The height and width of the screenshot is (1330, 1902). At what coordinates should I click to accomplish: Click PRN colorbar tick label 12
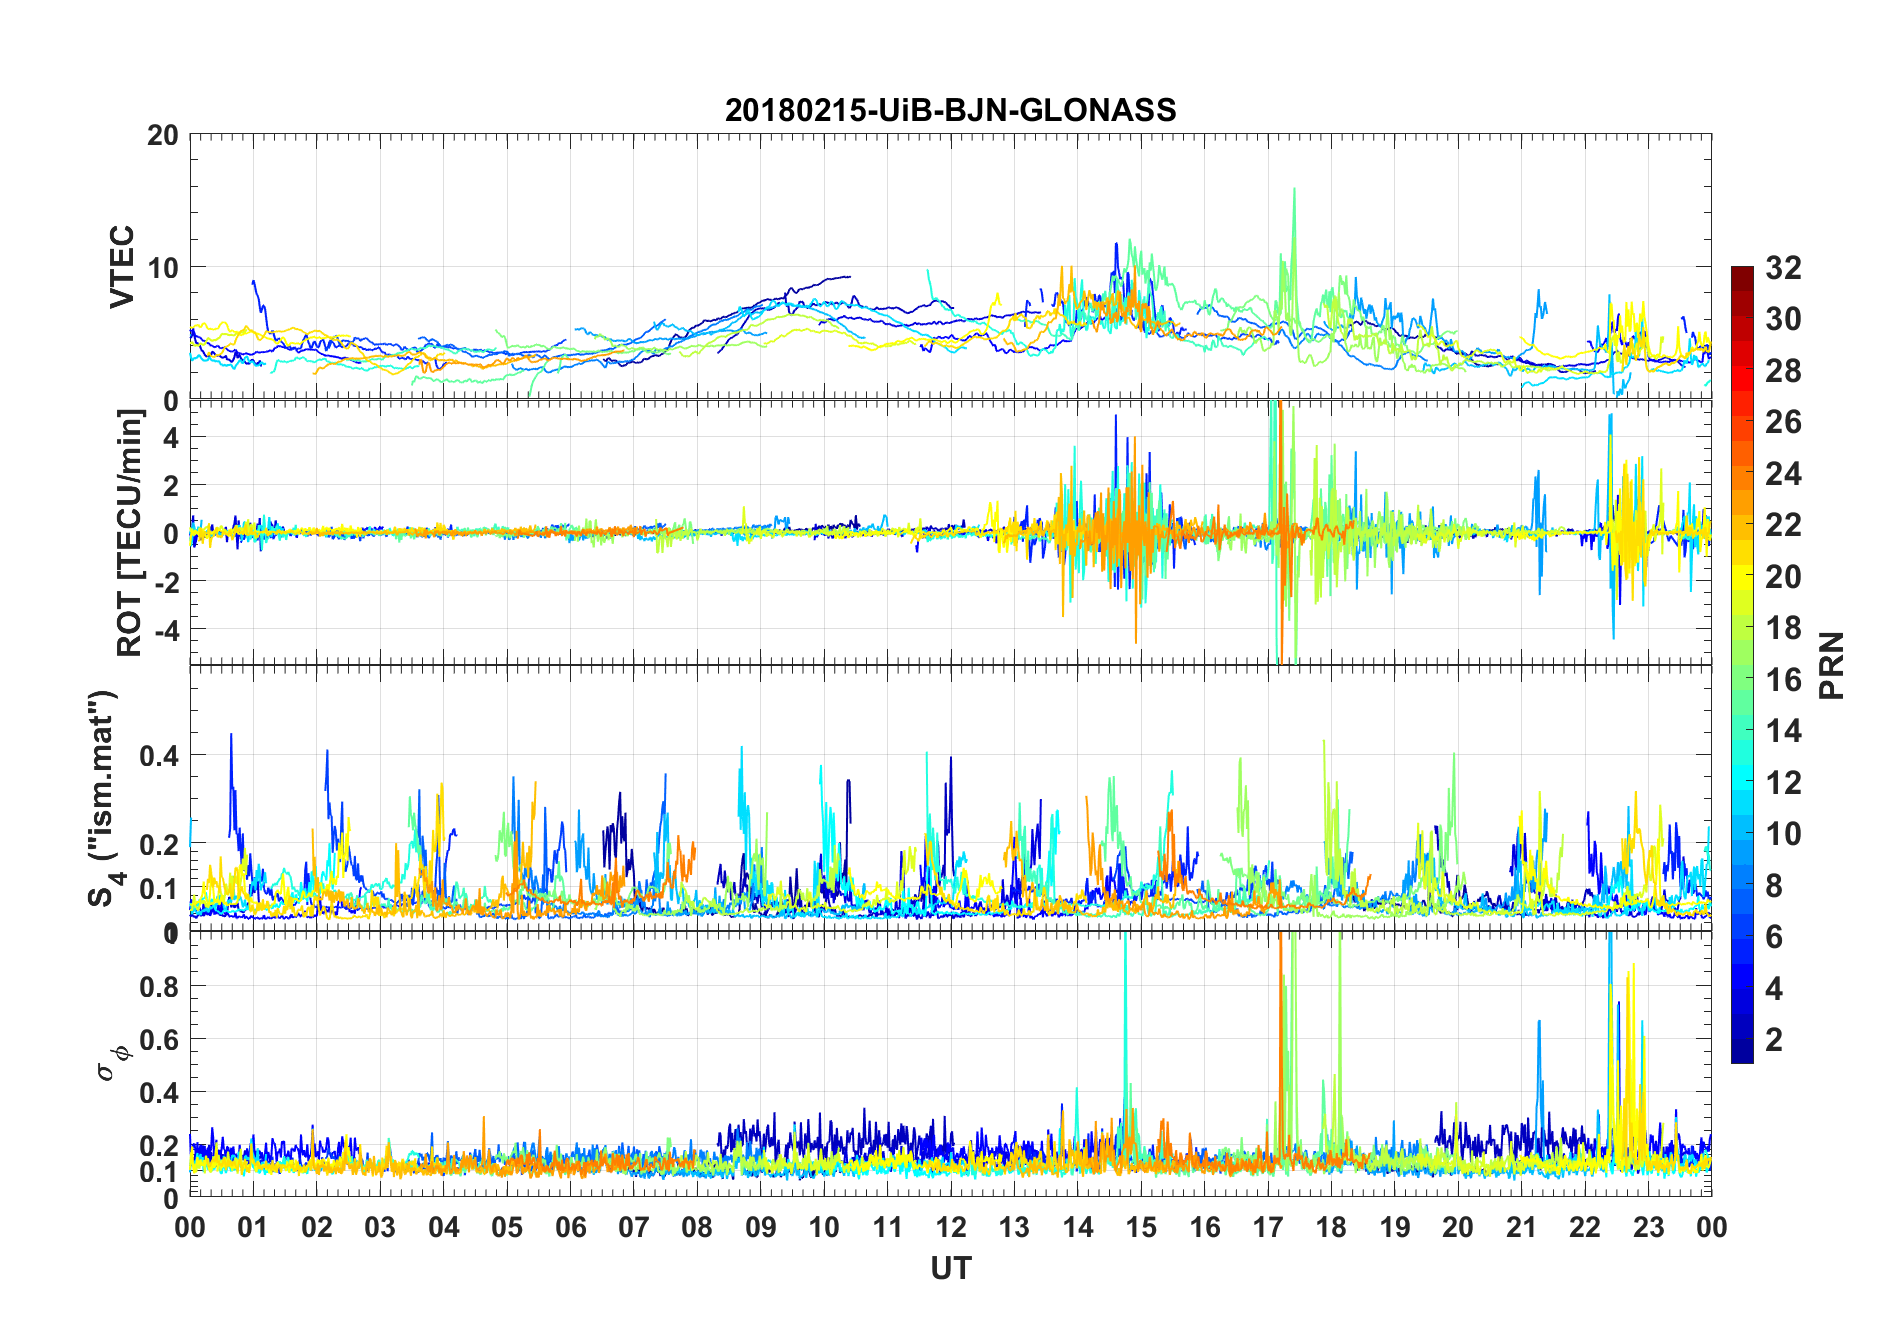click(x=1783, y=782)
